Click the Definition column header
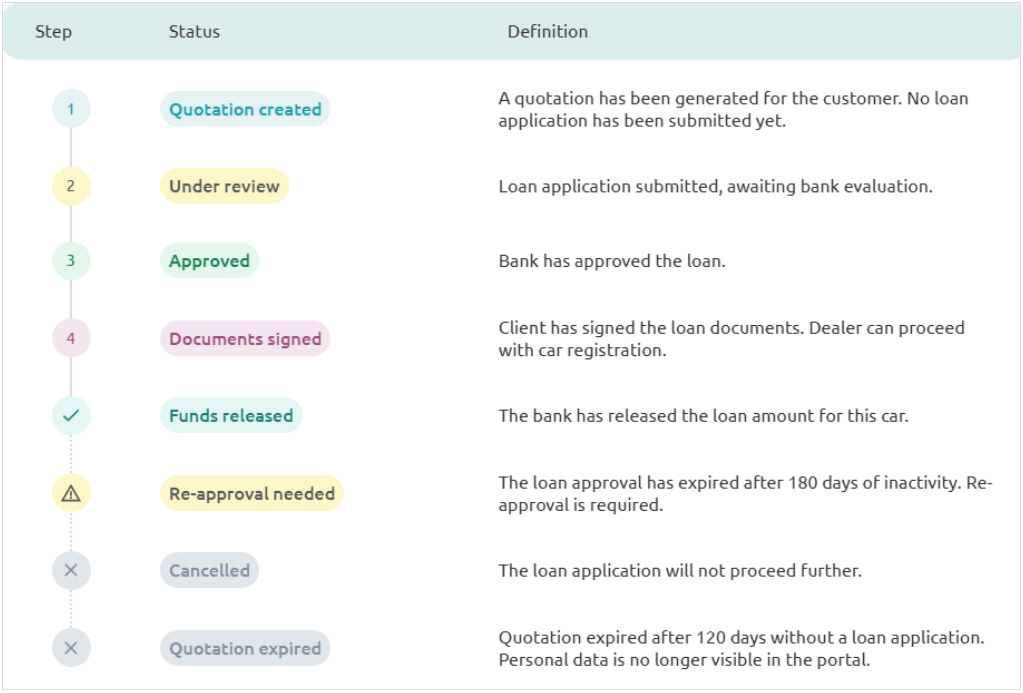1023x693 pixels. [x=547, y=31]
